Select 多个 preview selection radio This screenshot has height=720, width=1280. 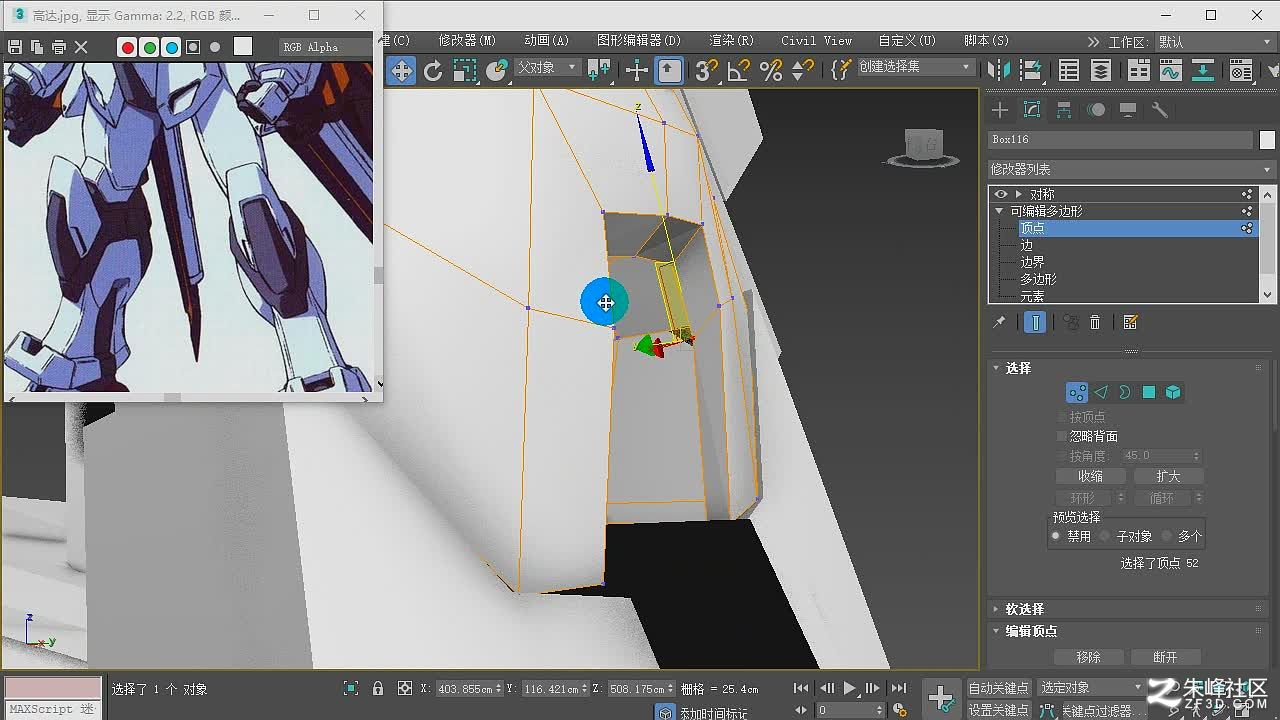coord(1167,536)
